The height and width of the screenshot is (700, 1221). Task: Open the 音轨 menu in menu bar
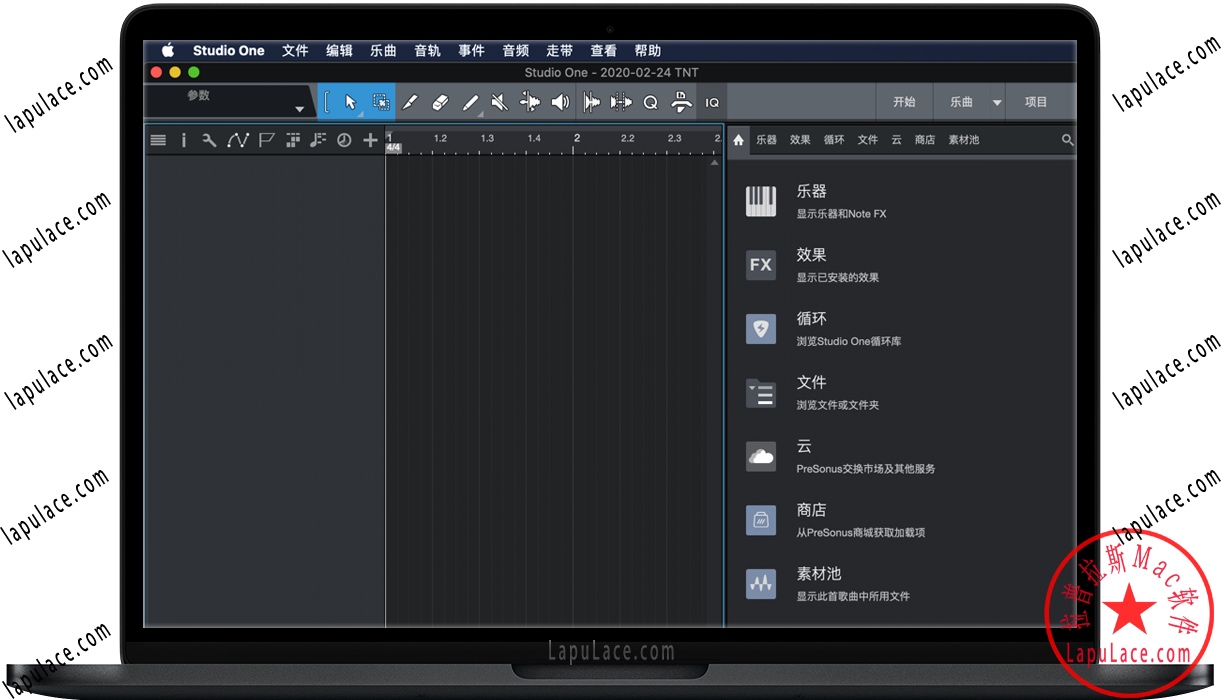click(x=427, y=51)
